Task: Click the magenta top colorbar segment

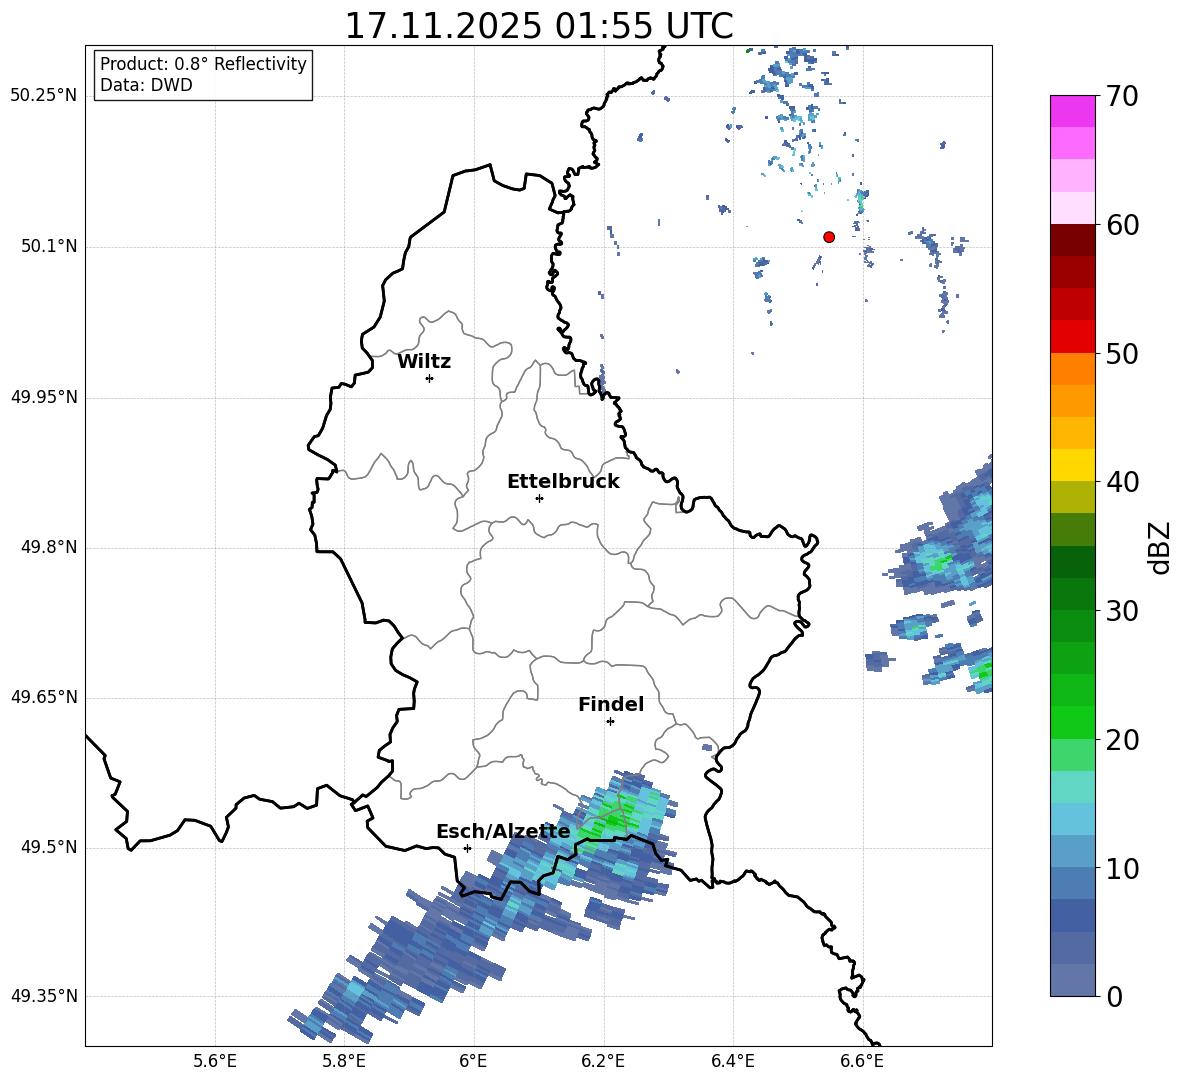Action: (x=1073, y=112)
